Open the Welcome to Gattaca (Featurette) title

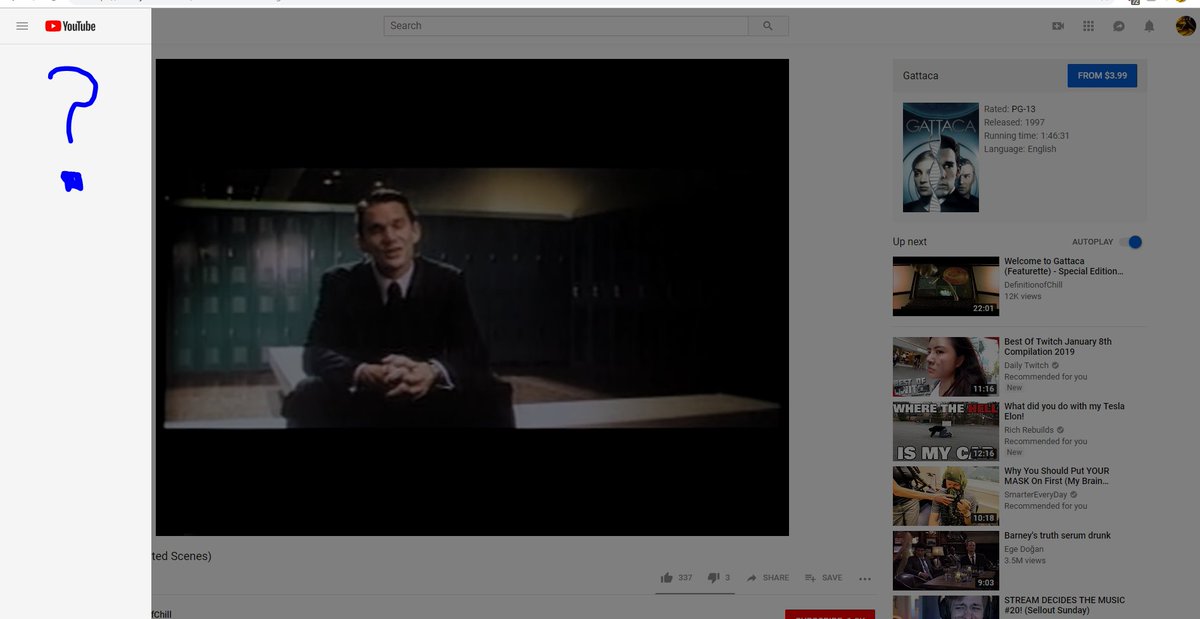1064,266
